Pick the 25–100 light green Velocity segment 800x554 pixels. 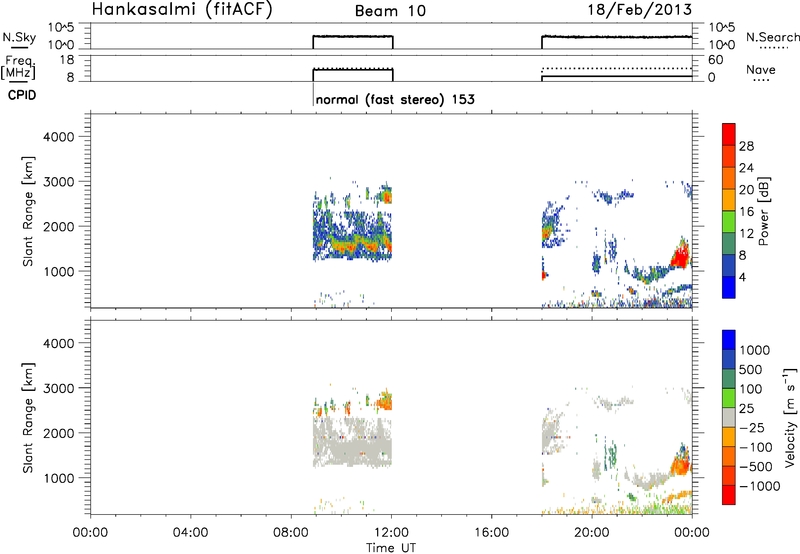[x=729, y=398]
